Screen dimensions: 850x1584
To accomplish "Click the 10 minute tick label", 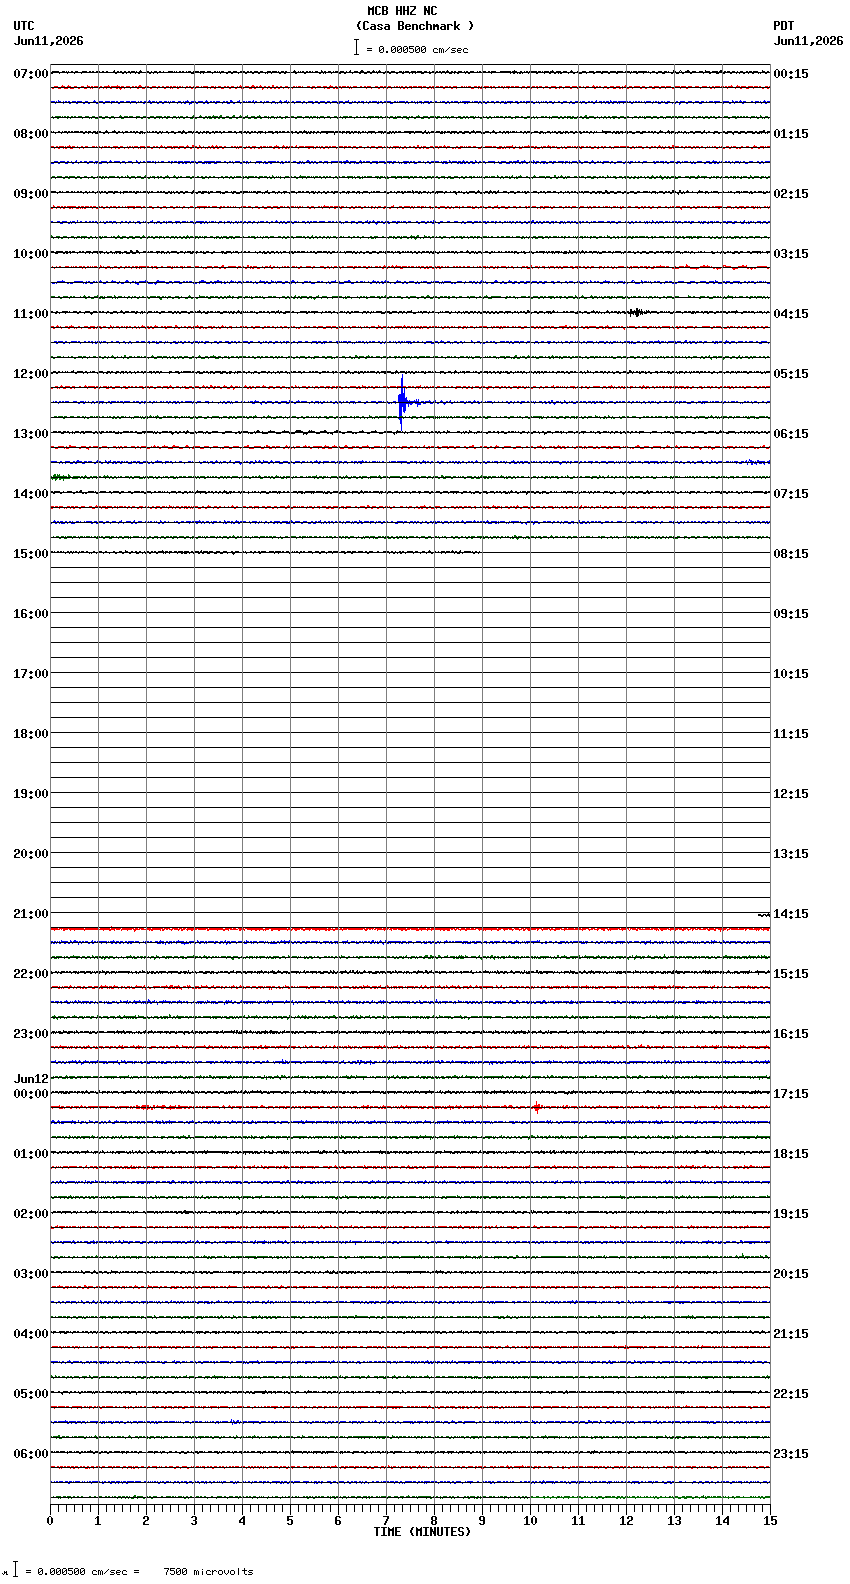I will pyautogui.click(x=530, y=1521).
